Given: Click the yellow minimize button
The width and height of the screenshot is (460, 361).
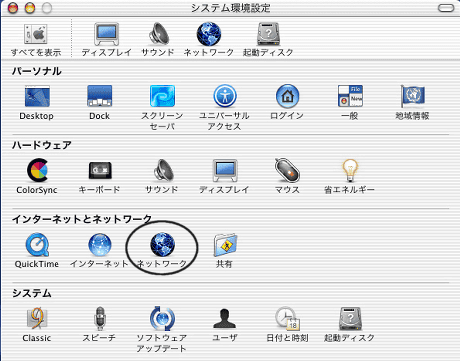Looking at the screenshot, I should click(x=30, y=8).
